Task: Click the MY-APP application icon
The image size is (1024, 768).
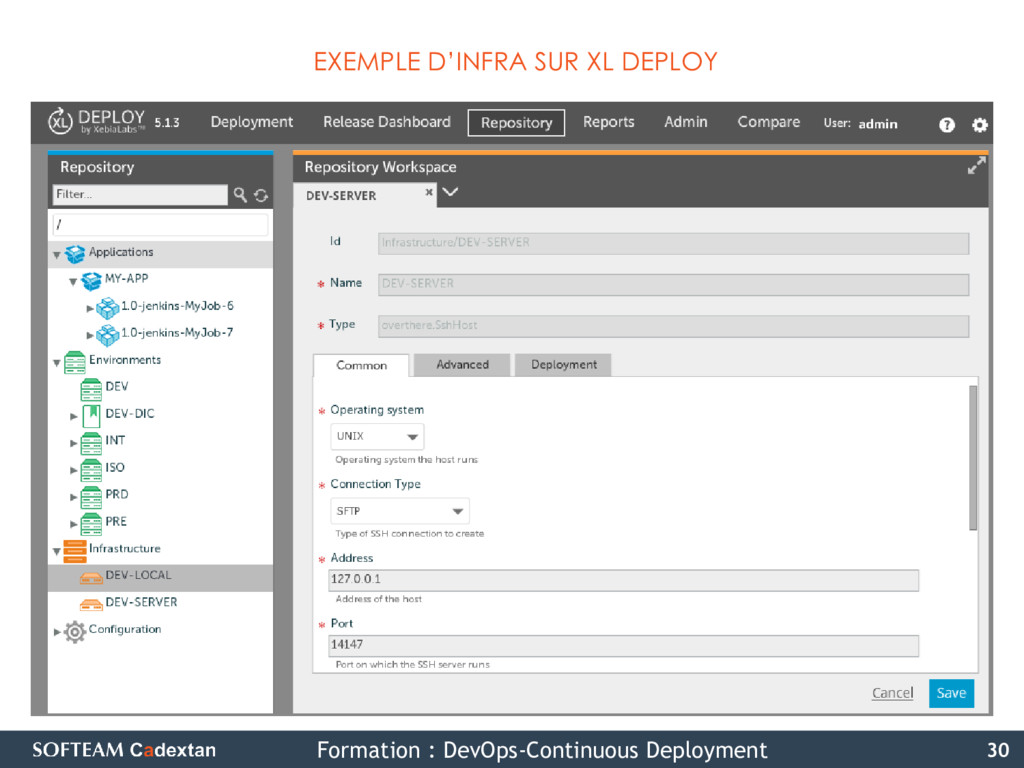Action: (x=91, y=281)
